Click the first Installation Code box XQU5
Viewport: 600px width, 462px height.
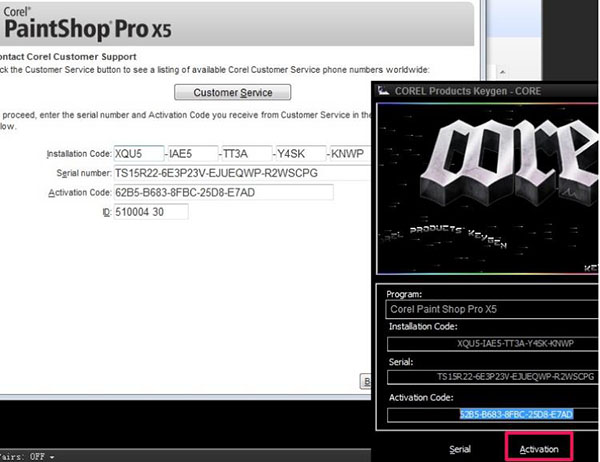(x=139, y=153)
